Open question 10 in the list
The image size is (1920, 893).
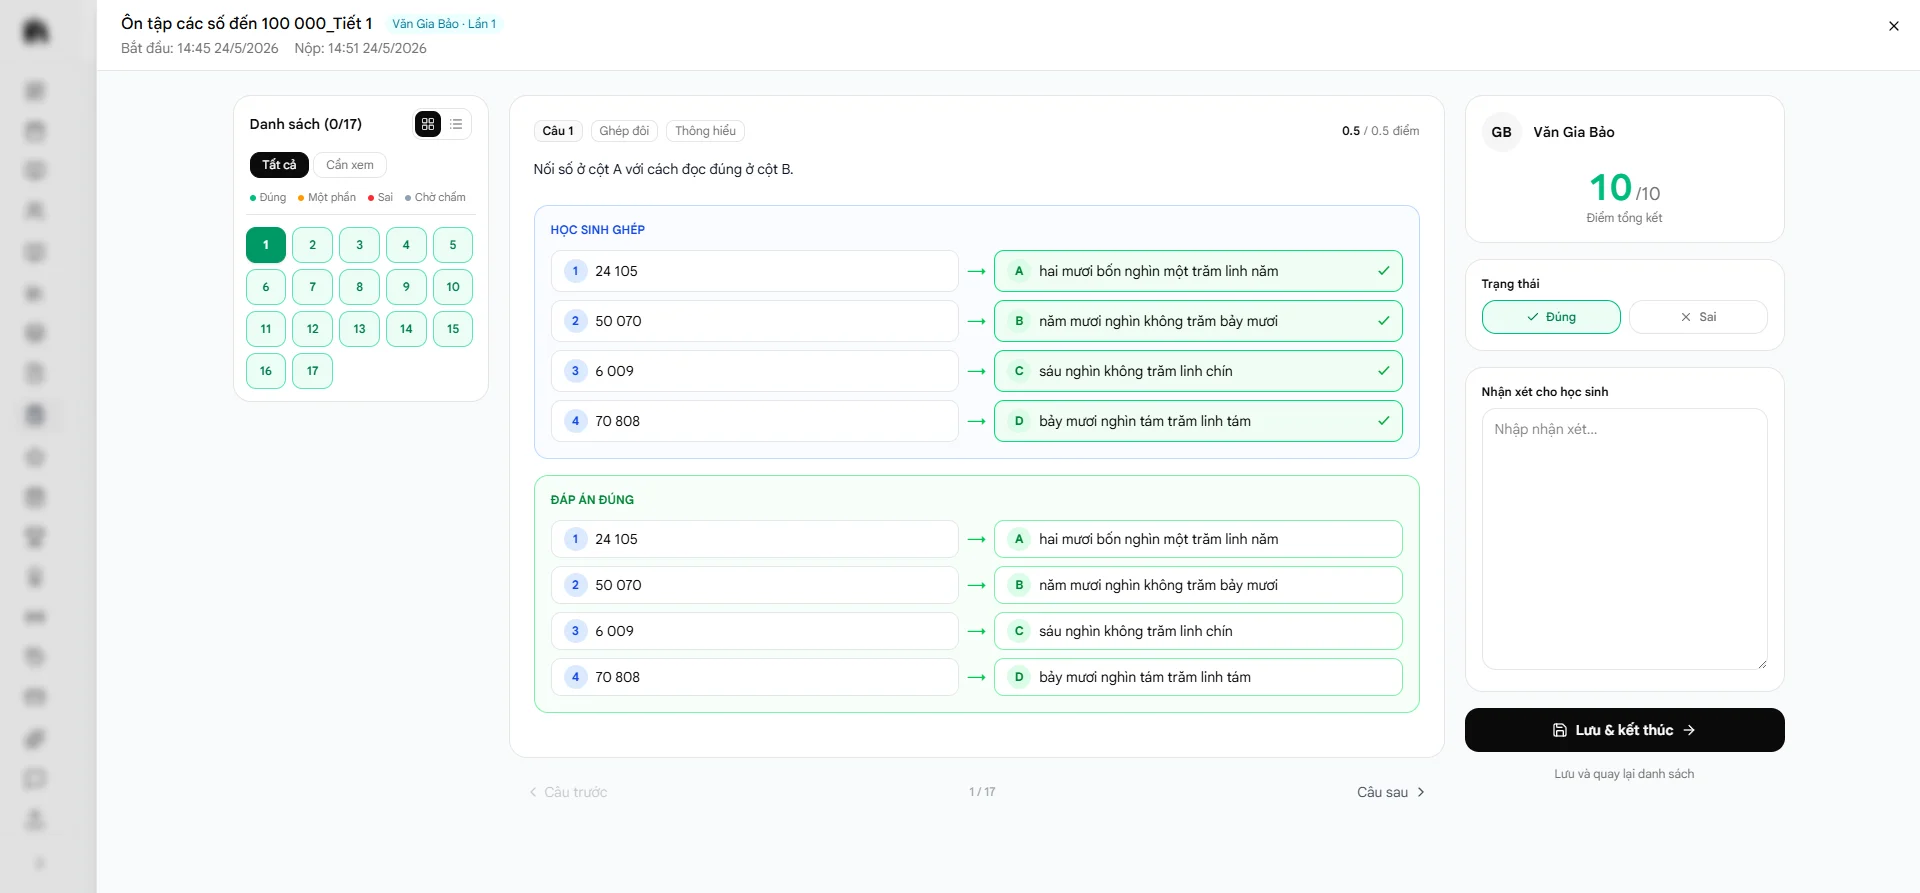pyautogui.click(x=453, y=287)
